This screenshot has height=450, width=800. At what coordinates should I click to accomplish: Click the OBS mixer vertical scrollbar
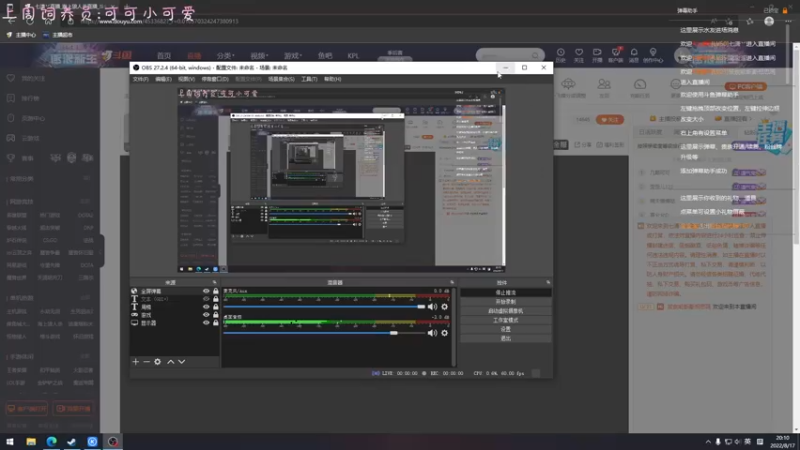pos(453,326)
